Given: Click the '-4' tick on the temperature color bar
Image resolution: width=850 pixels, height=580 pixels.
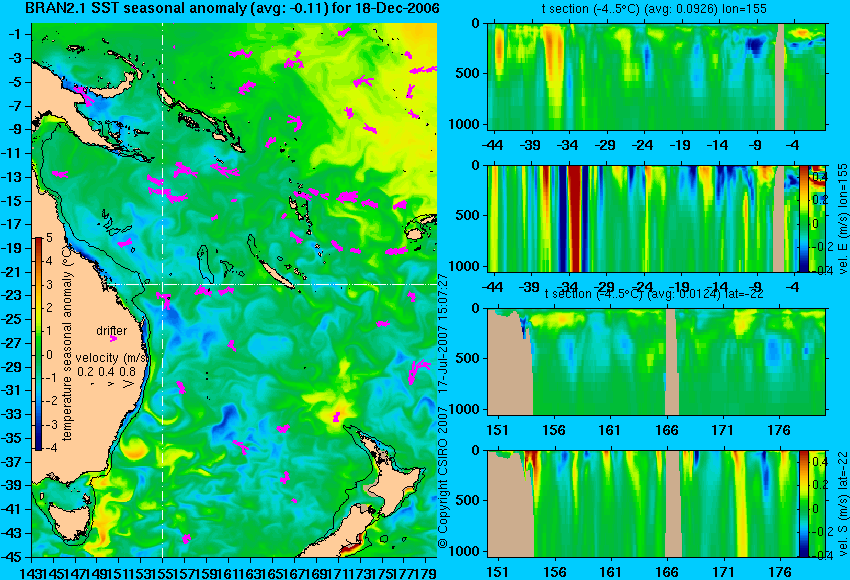Looking at the screenshot, I should click(x=49, y=448).
